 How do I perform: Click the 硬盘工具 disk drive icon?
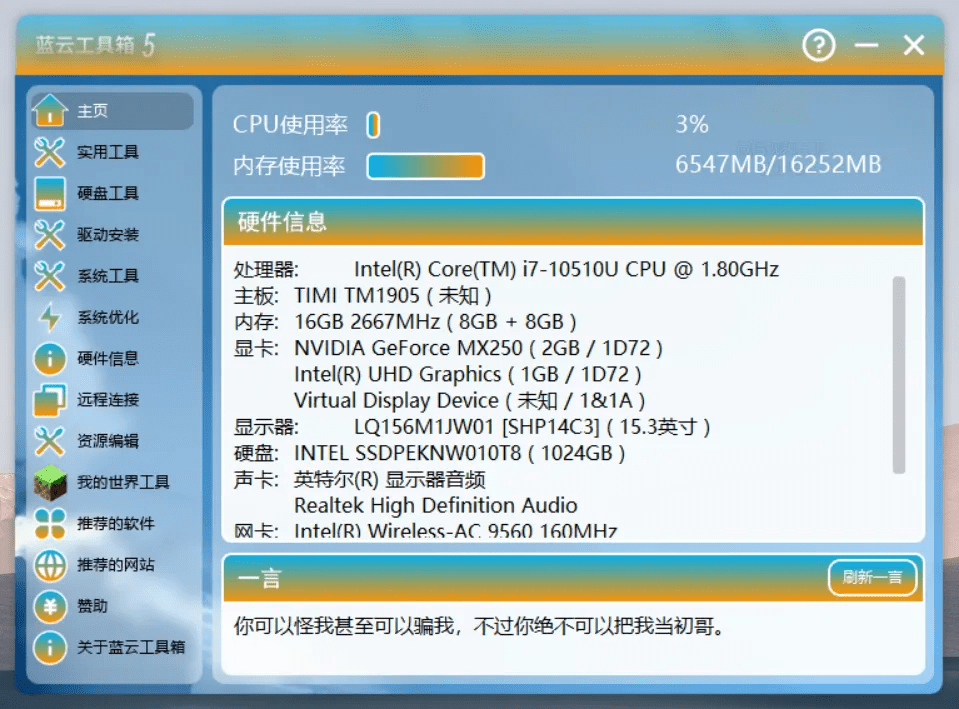pyautogui.click(x=49, y=193)
